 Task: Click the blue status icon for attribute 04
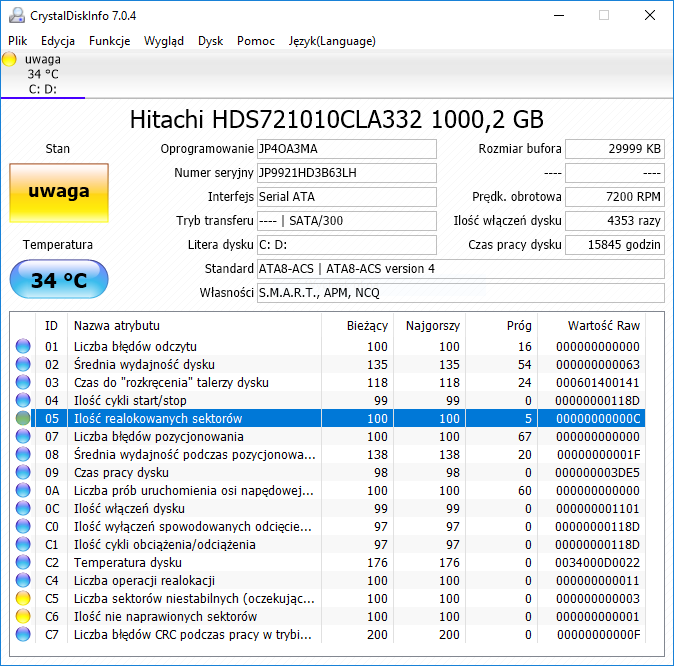(23, 400)
